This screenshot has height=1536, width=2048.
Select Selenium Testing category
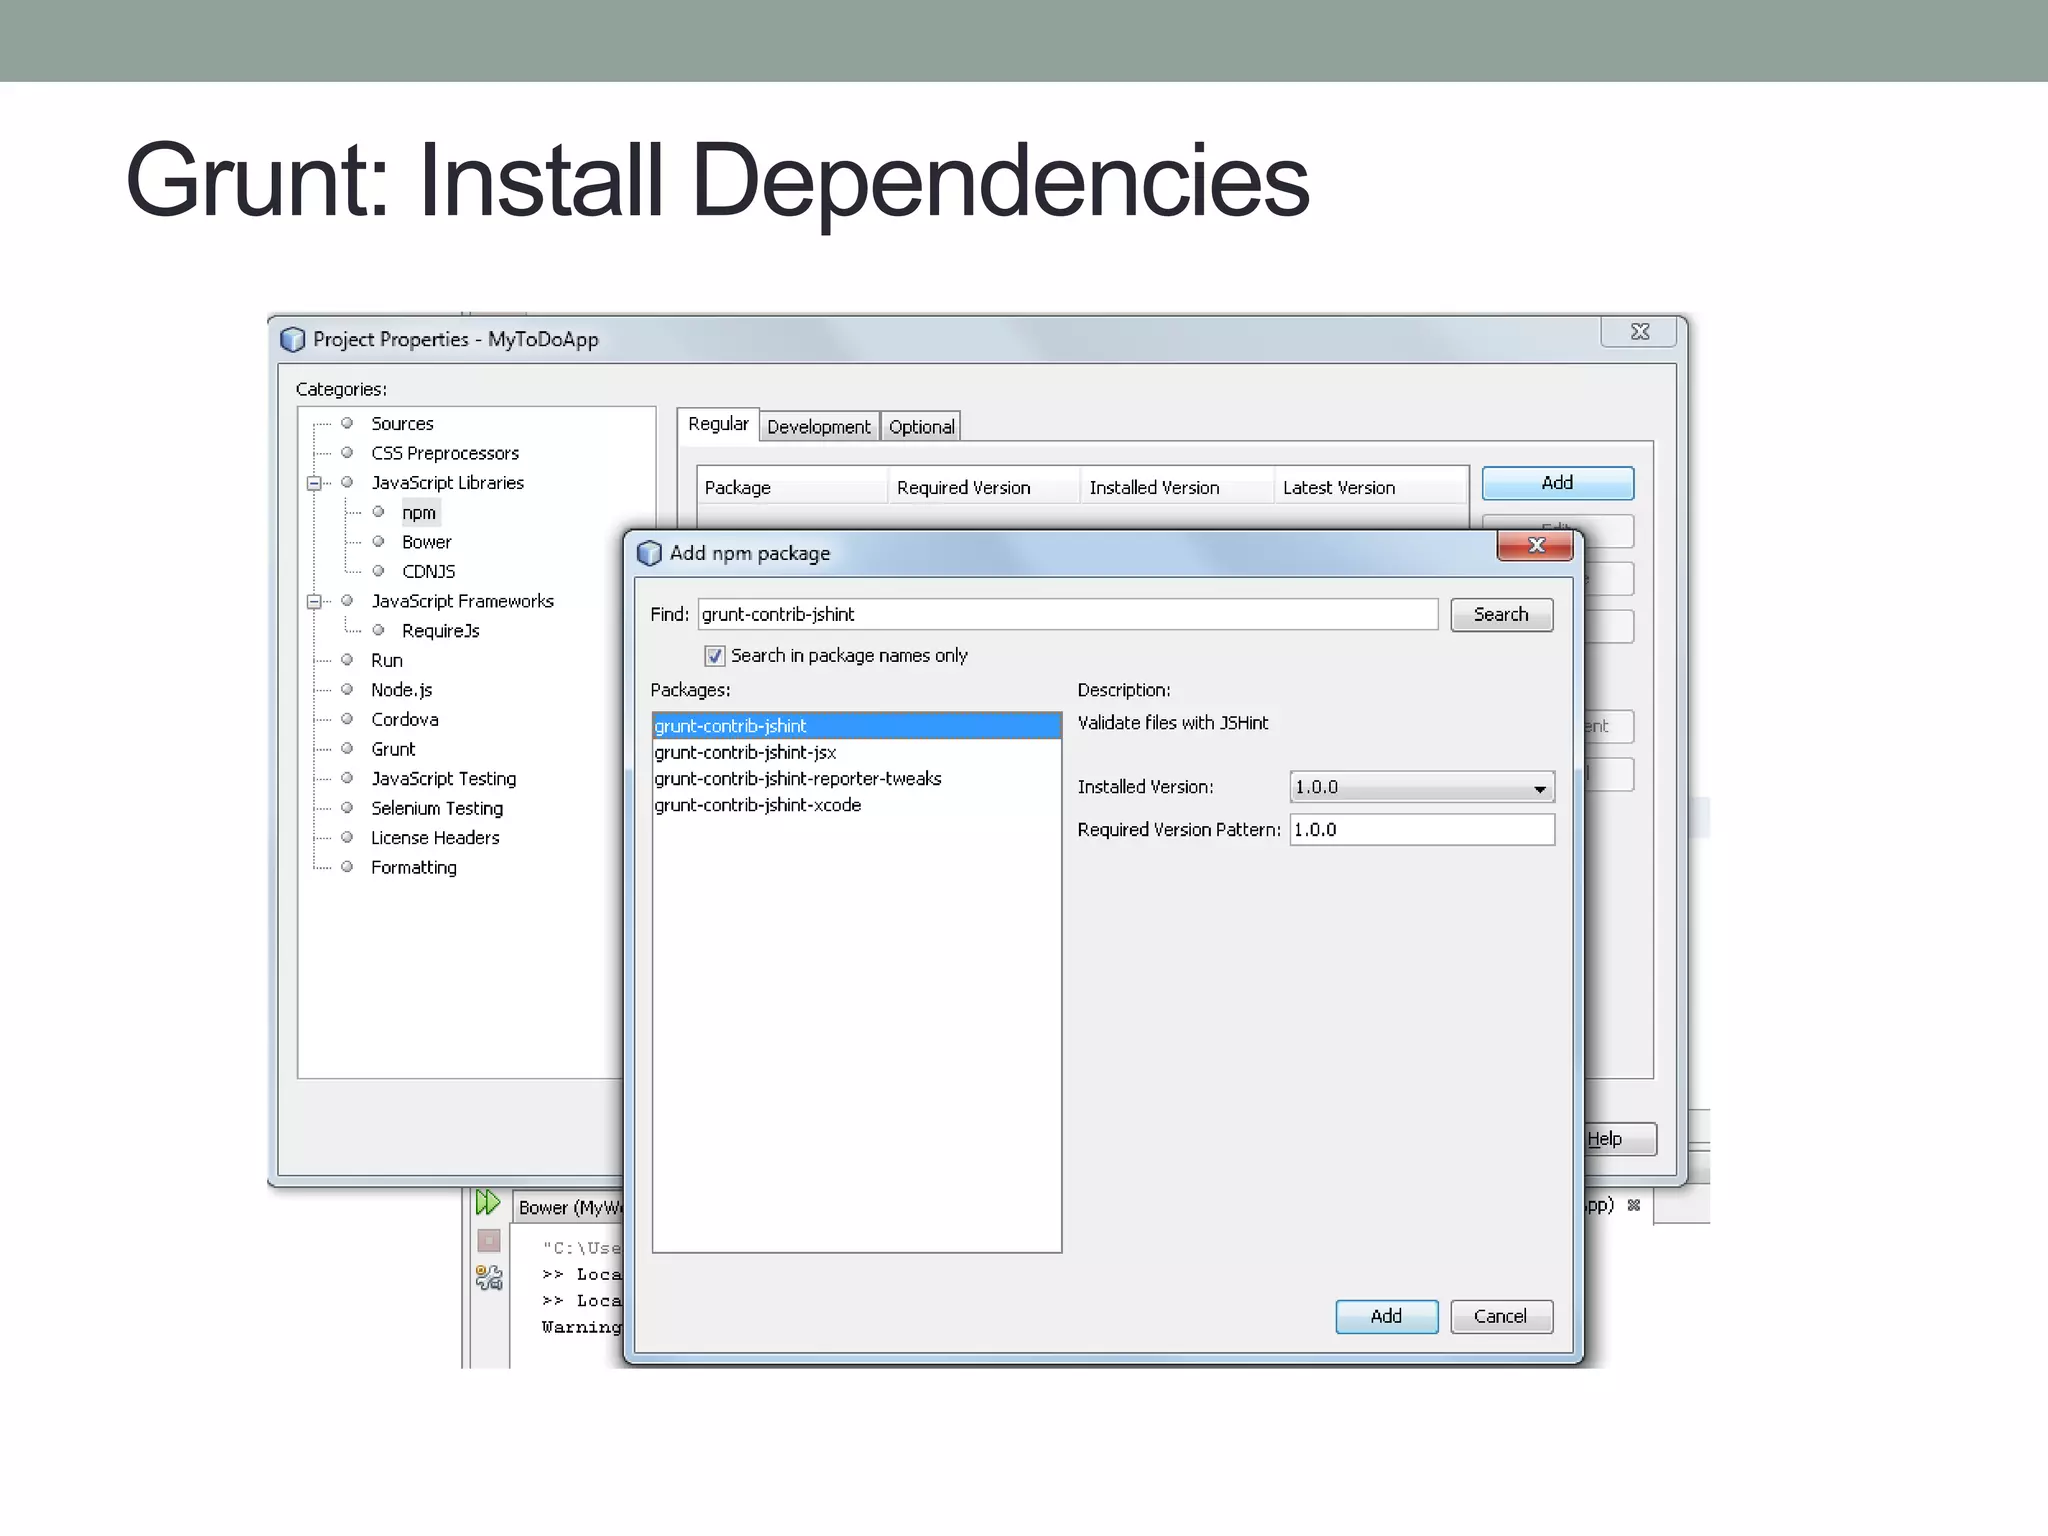click(x=437, y=808)
